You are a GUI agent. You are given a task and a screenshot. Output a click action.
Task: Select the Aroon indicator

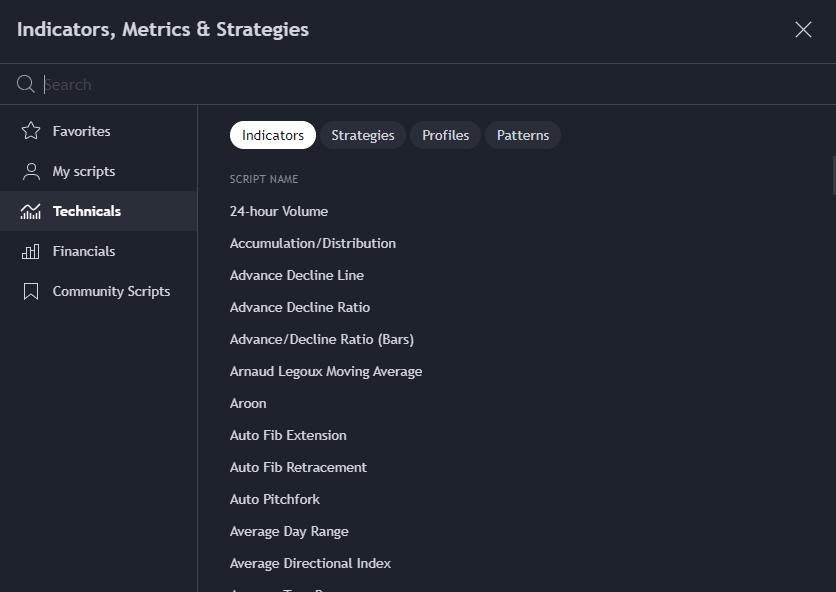pos(248,403)
